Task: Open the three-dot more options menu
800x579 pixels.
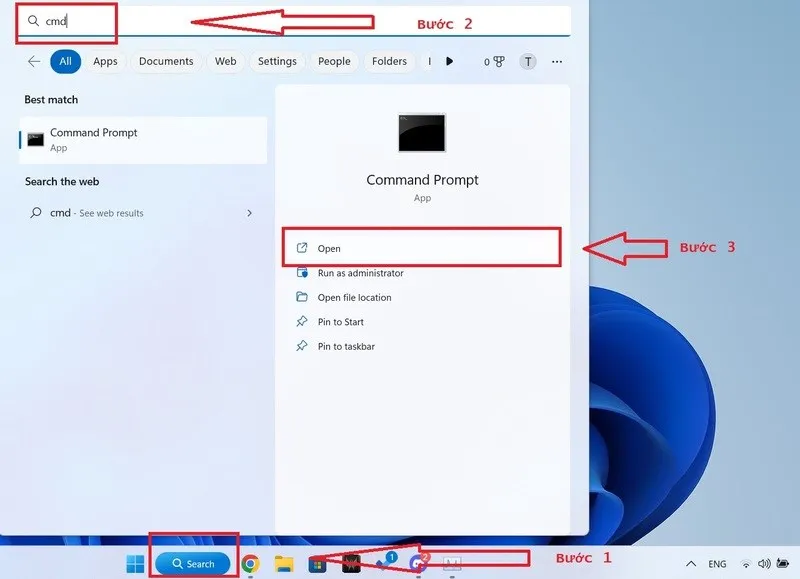Action: coord(556,62)
